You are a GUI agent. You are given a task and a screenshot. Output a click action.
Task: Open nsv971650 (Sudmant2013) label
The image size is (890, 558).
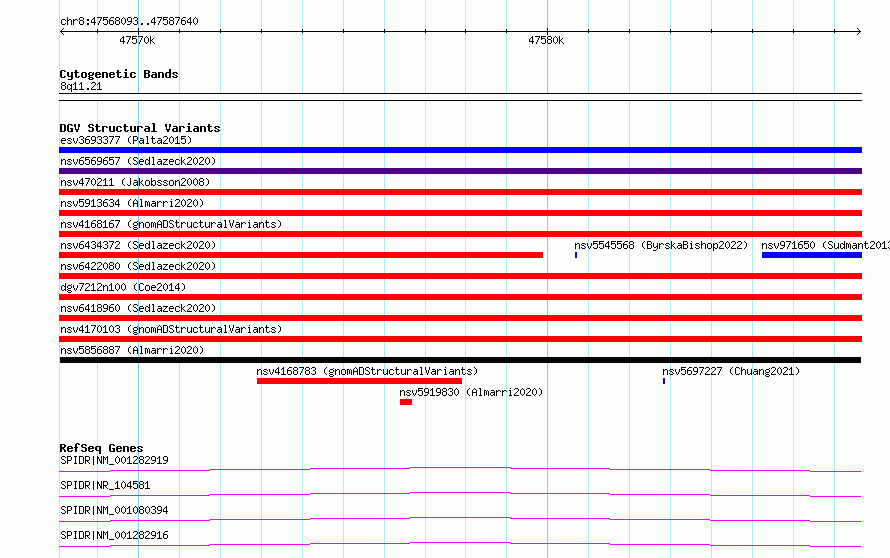[x=825, y=245]
